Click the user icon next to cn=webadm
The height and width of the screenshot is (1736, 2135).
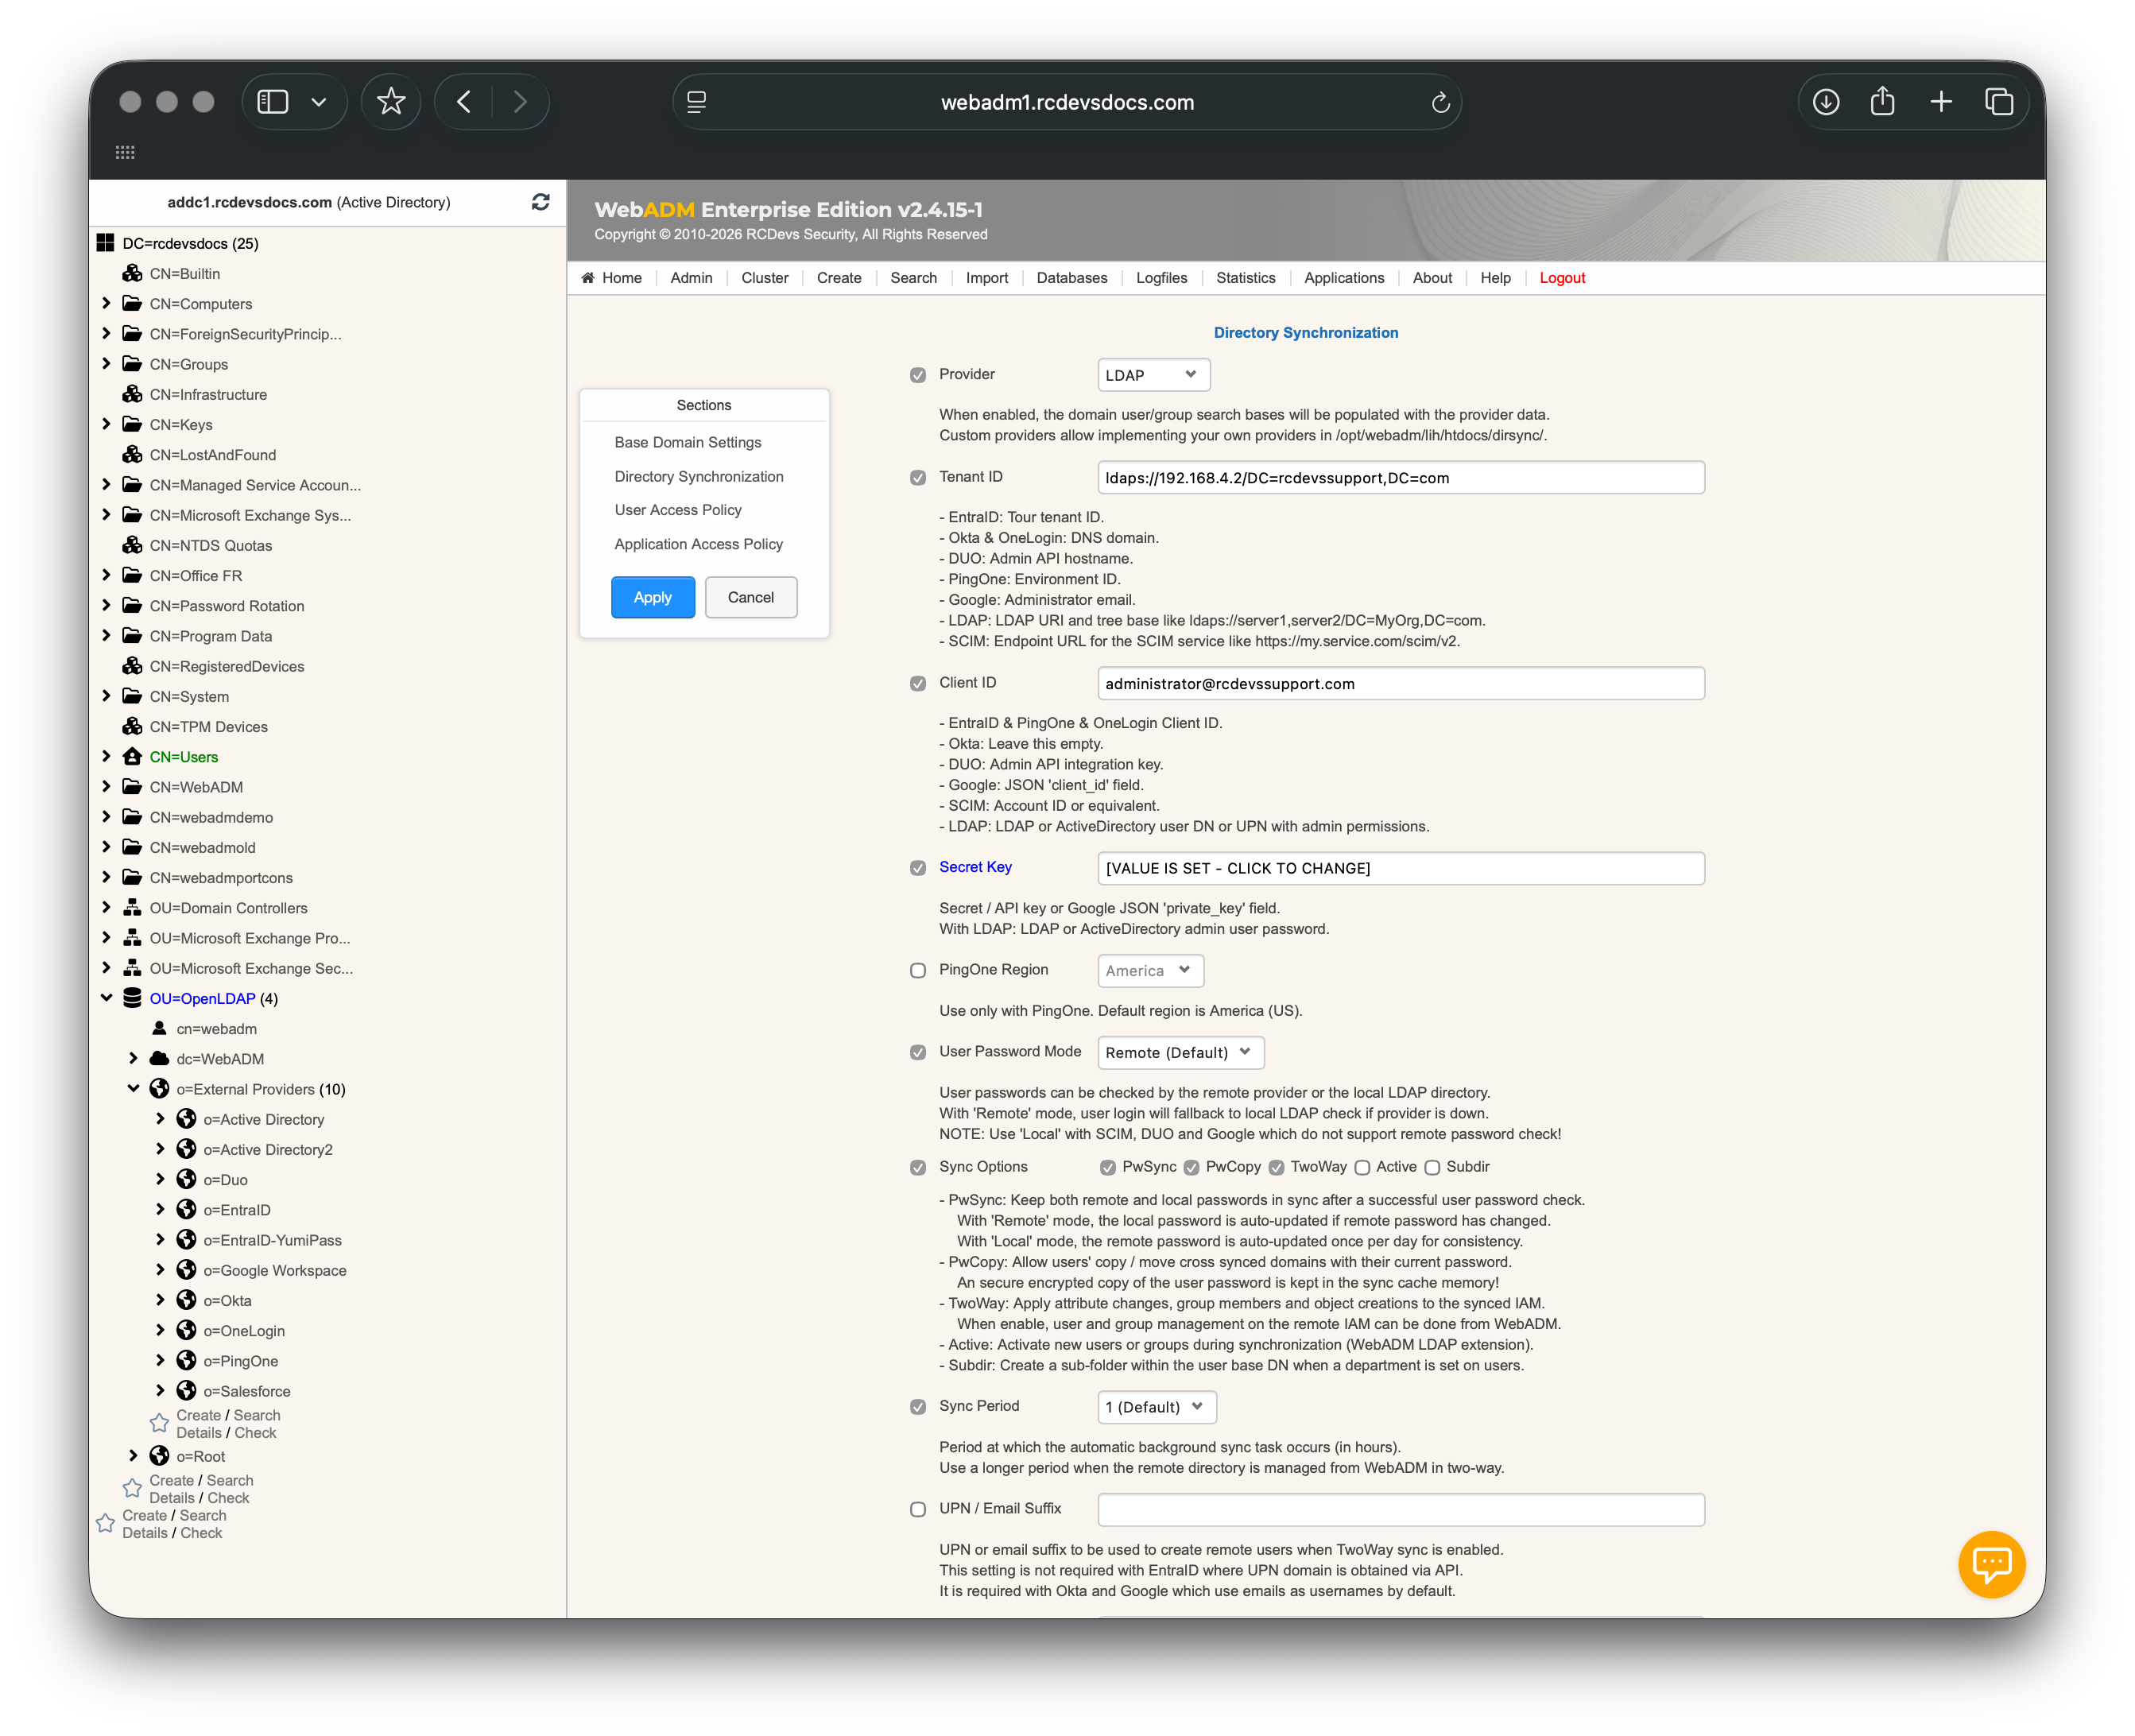(x=158, y=1028)
